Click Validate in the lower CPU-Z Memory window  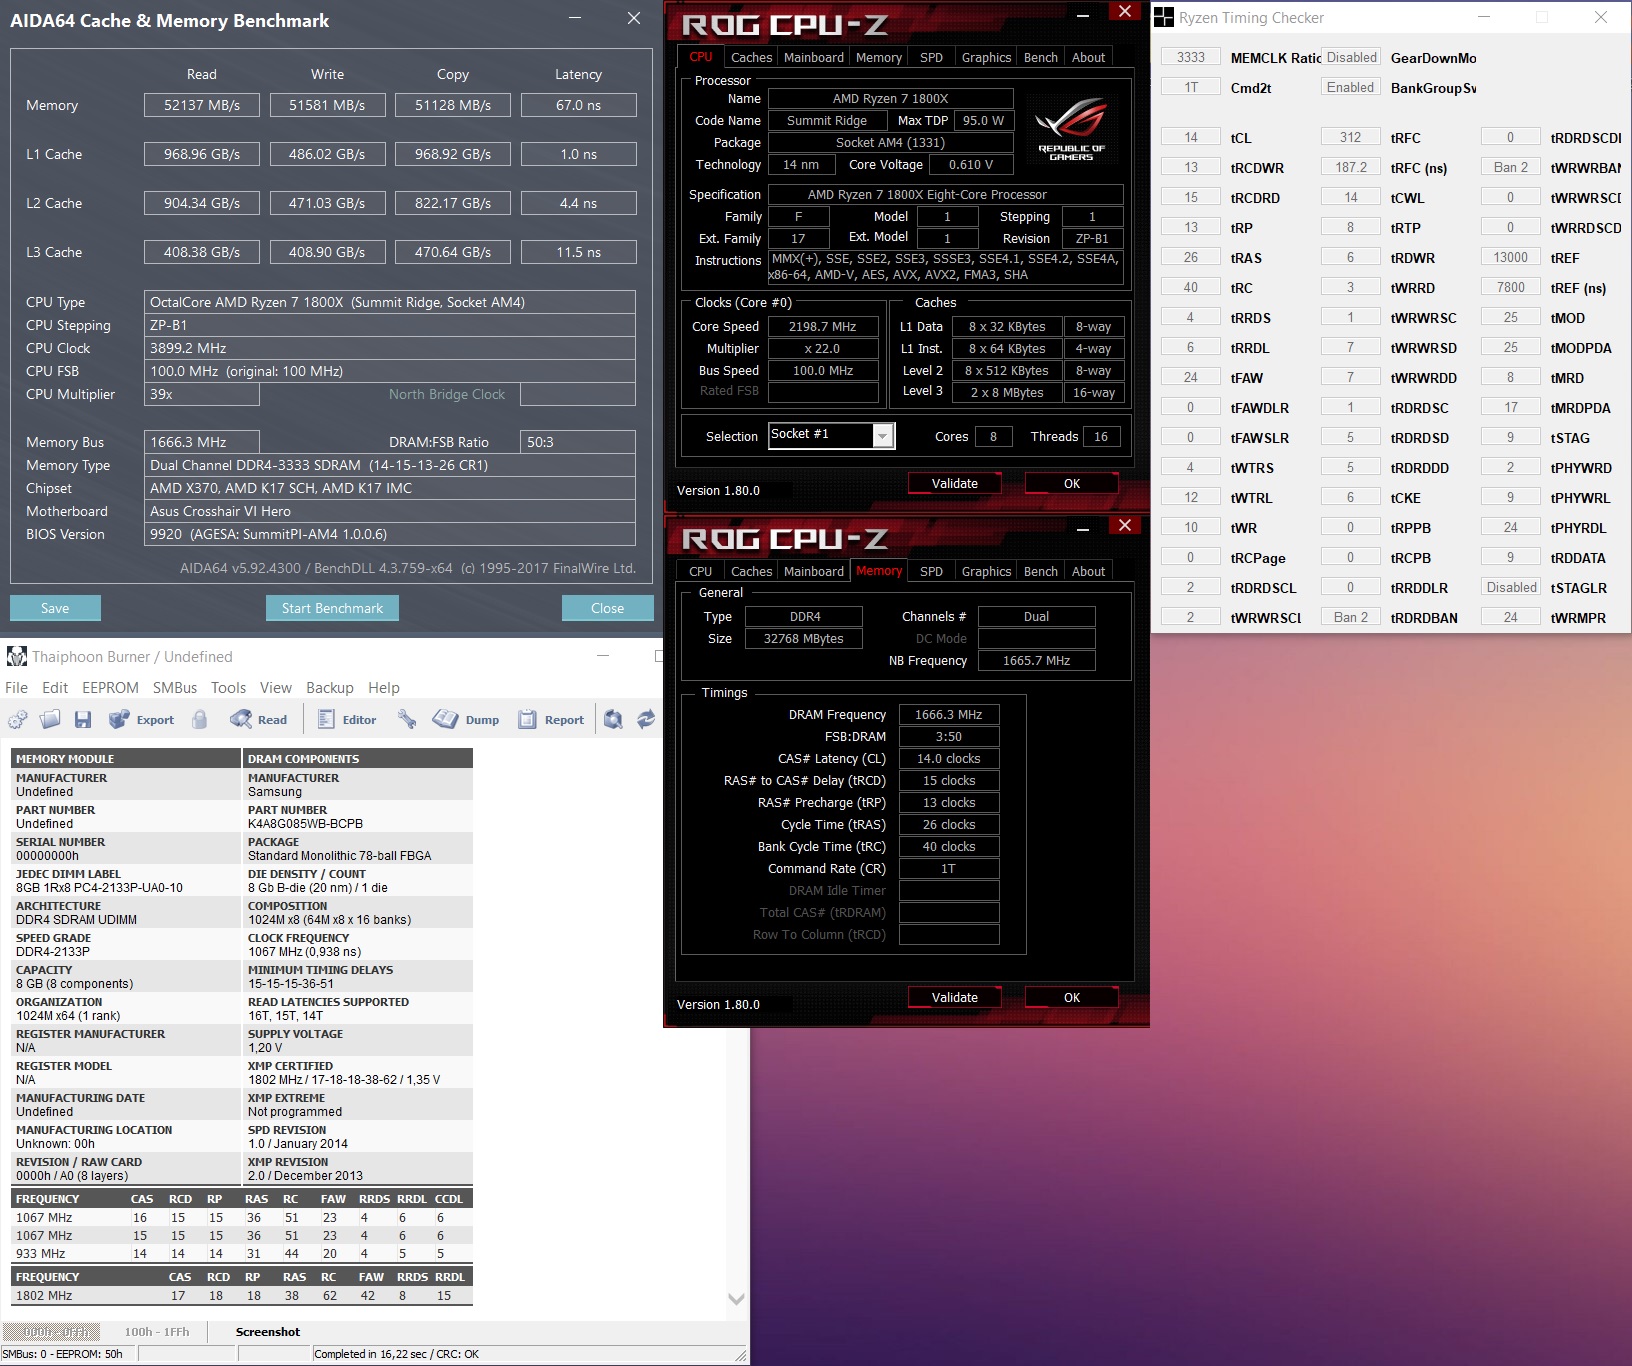955,997
